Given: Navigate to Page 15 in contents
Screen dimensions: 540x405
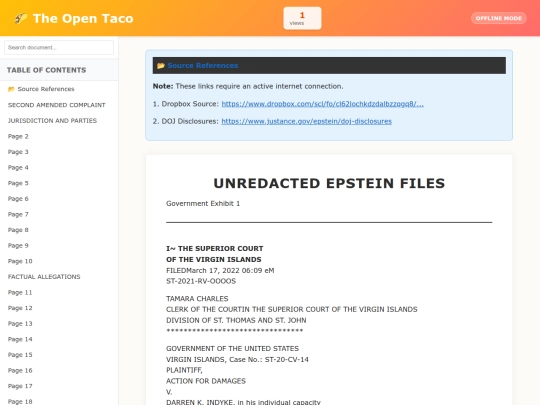Looking at the screenshot, I should pyautogui.click(x=20, y=355).
